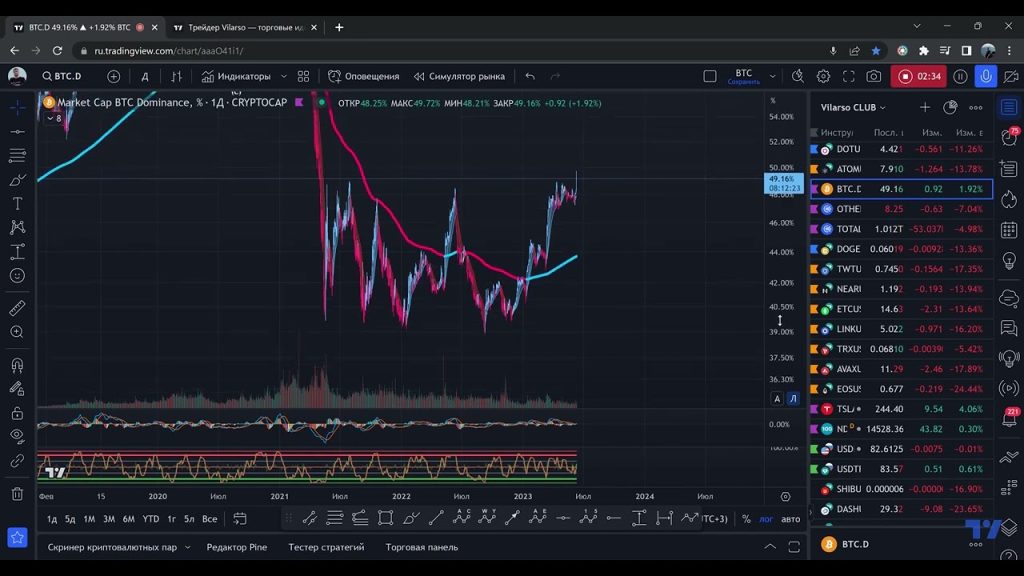1024x576 pixels.
Task: Toggle percent scale '%' button
Action: [x=746, y=519]
